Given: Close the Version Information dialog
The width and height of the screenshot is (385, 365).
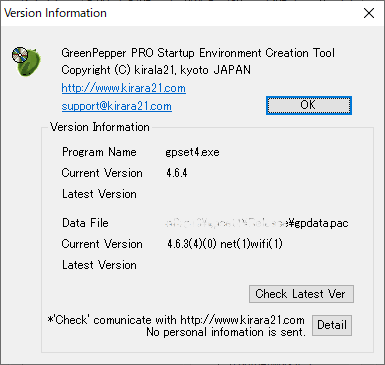Looking at the screenshot, I should click(369, 13).
